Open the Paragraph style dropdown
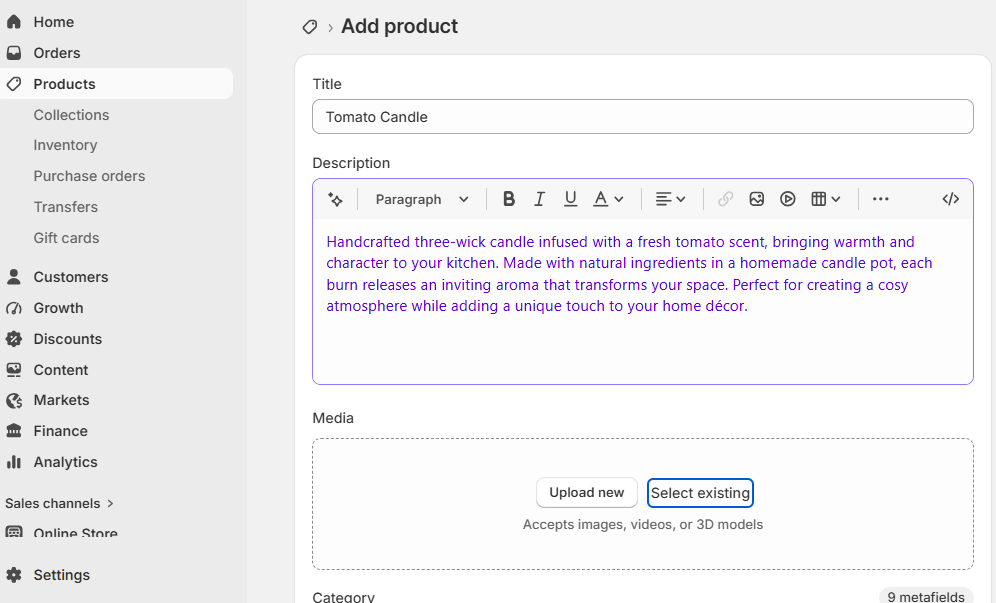Viewport: 996px width, 603px height. (x=422, y=200)
